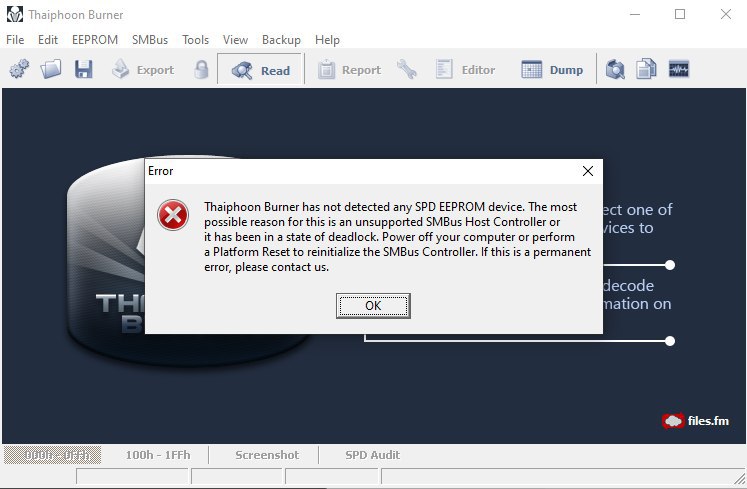The image size is (747, 489).
Task: Switch to the Screenshot tab
Action: tap(267, 455)
